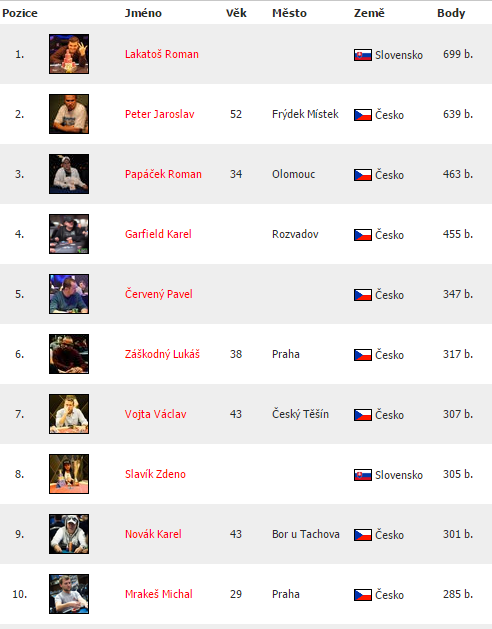Click Czech flag in Mrakeš Michal row
This screenshot has width=492, height=629.
363,595
